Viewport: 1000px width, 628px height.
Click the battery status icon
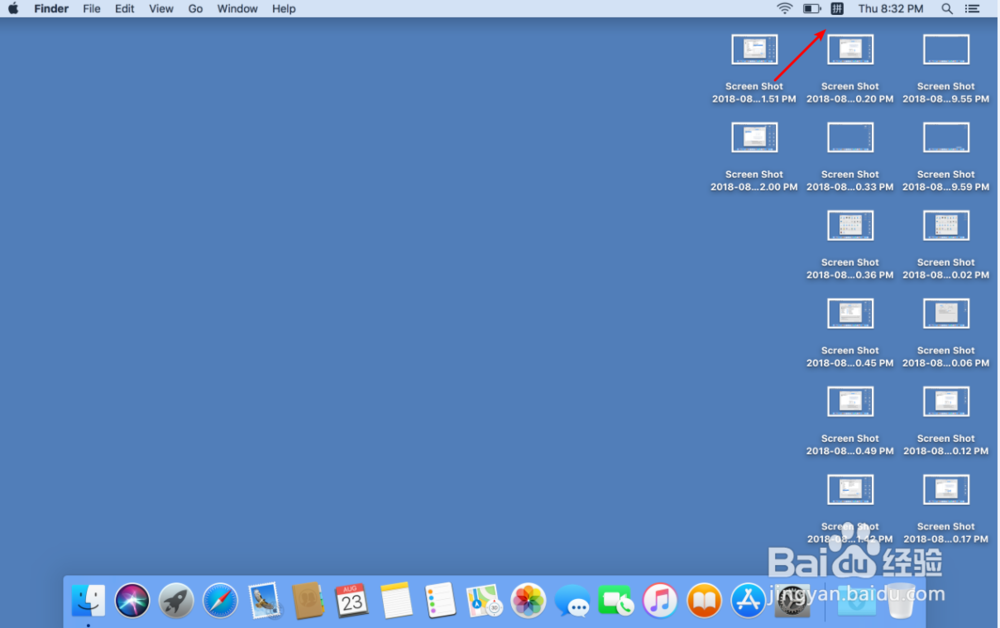(812, 8)
